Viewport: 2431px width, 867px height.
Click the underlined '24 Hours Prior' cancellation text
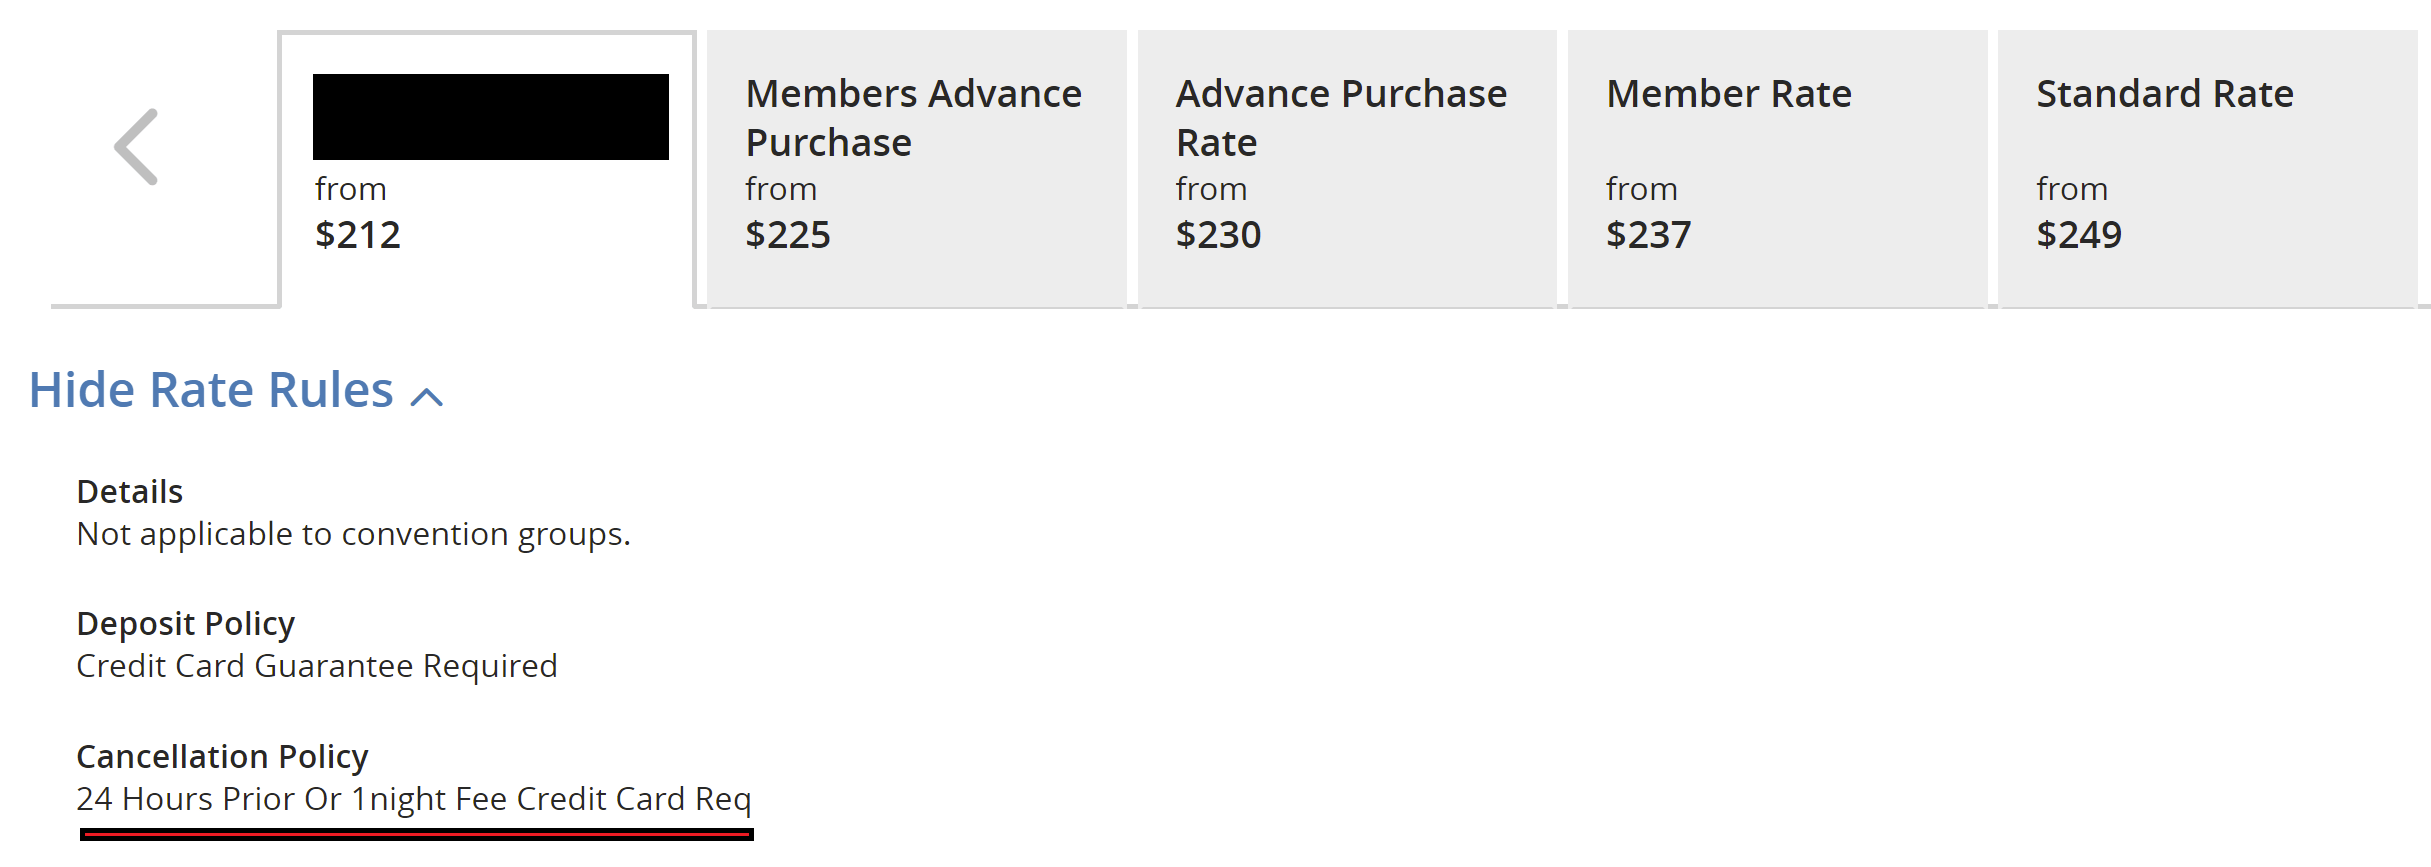(413, 799)
